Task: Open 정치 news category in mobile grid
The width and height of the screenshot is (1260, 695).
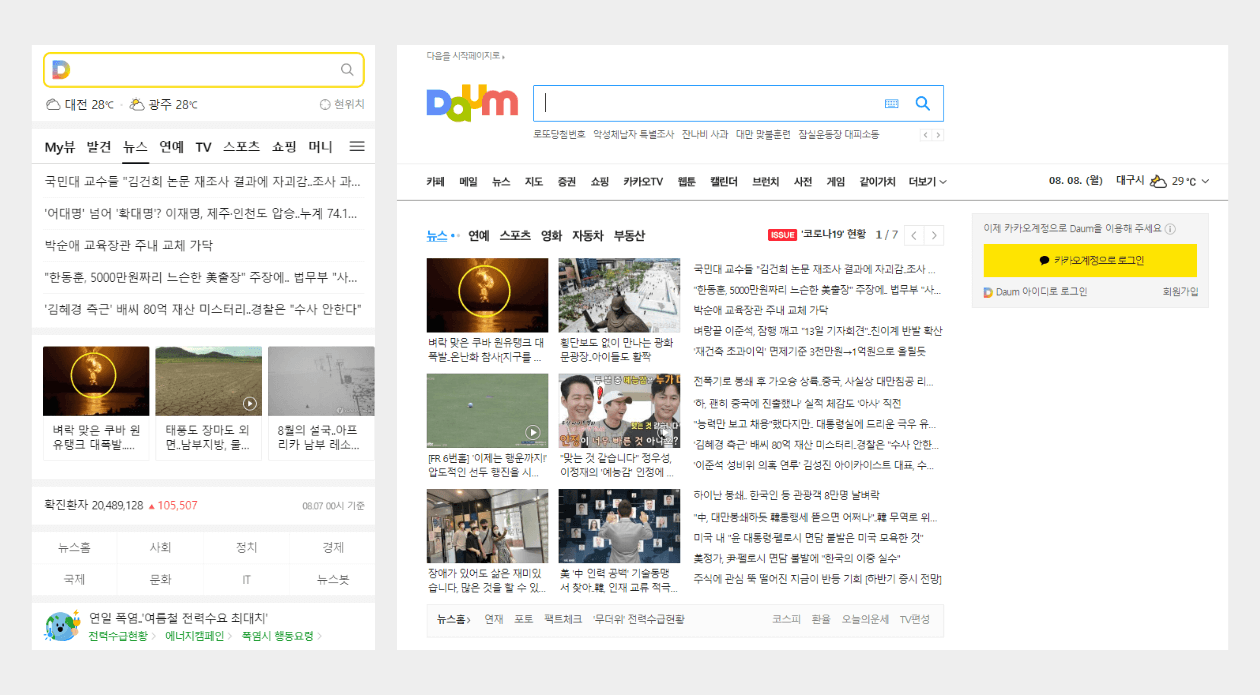Action: pos(246,547)
